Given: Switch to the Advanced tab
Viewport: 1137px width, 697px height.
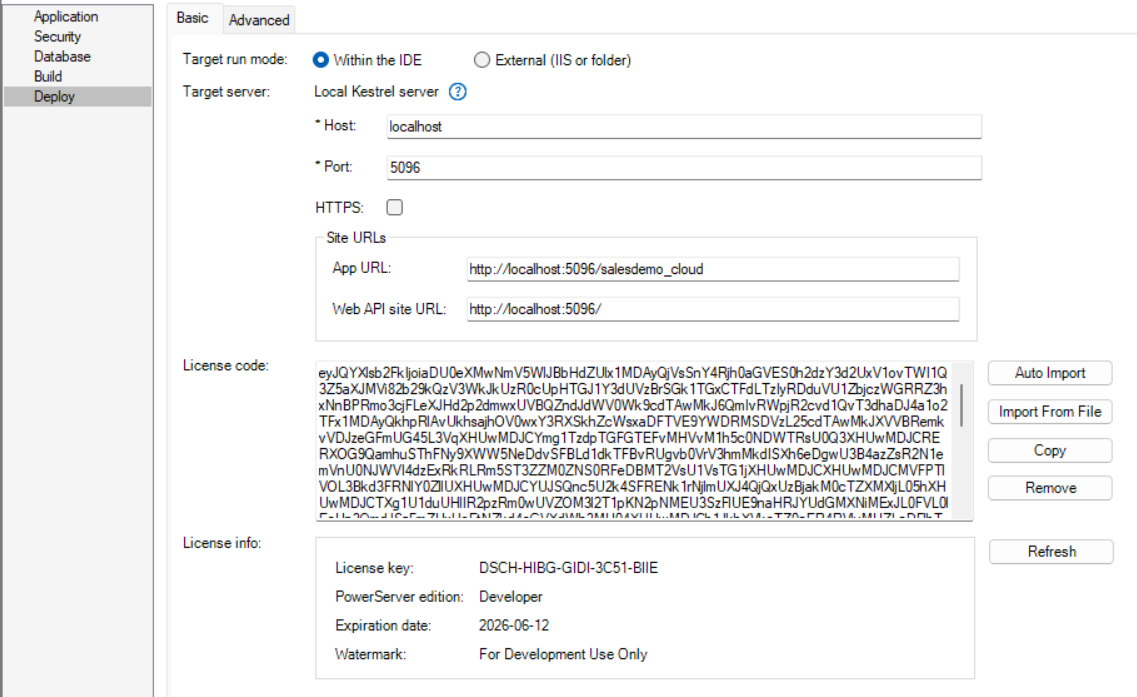Looking at the screenshot, I should click(x=258, y=19).
